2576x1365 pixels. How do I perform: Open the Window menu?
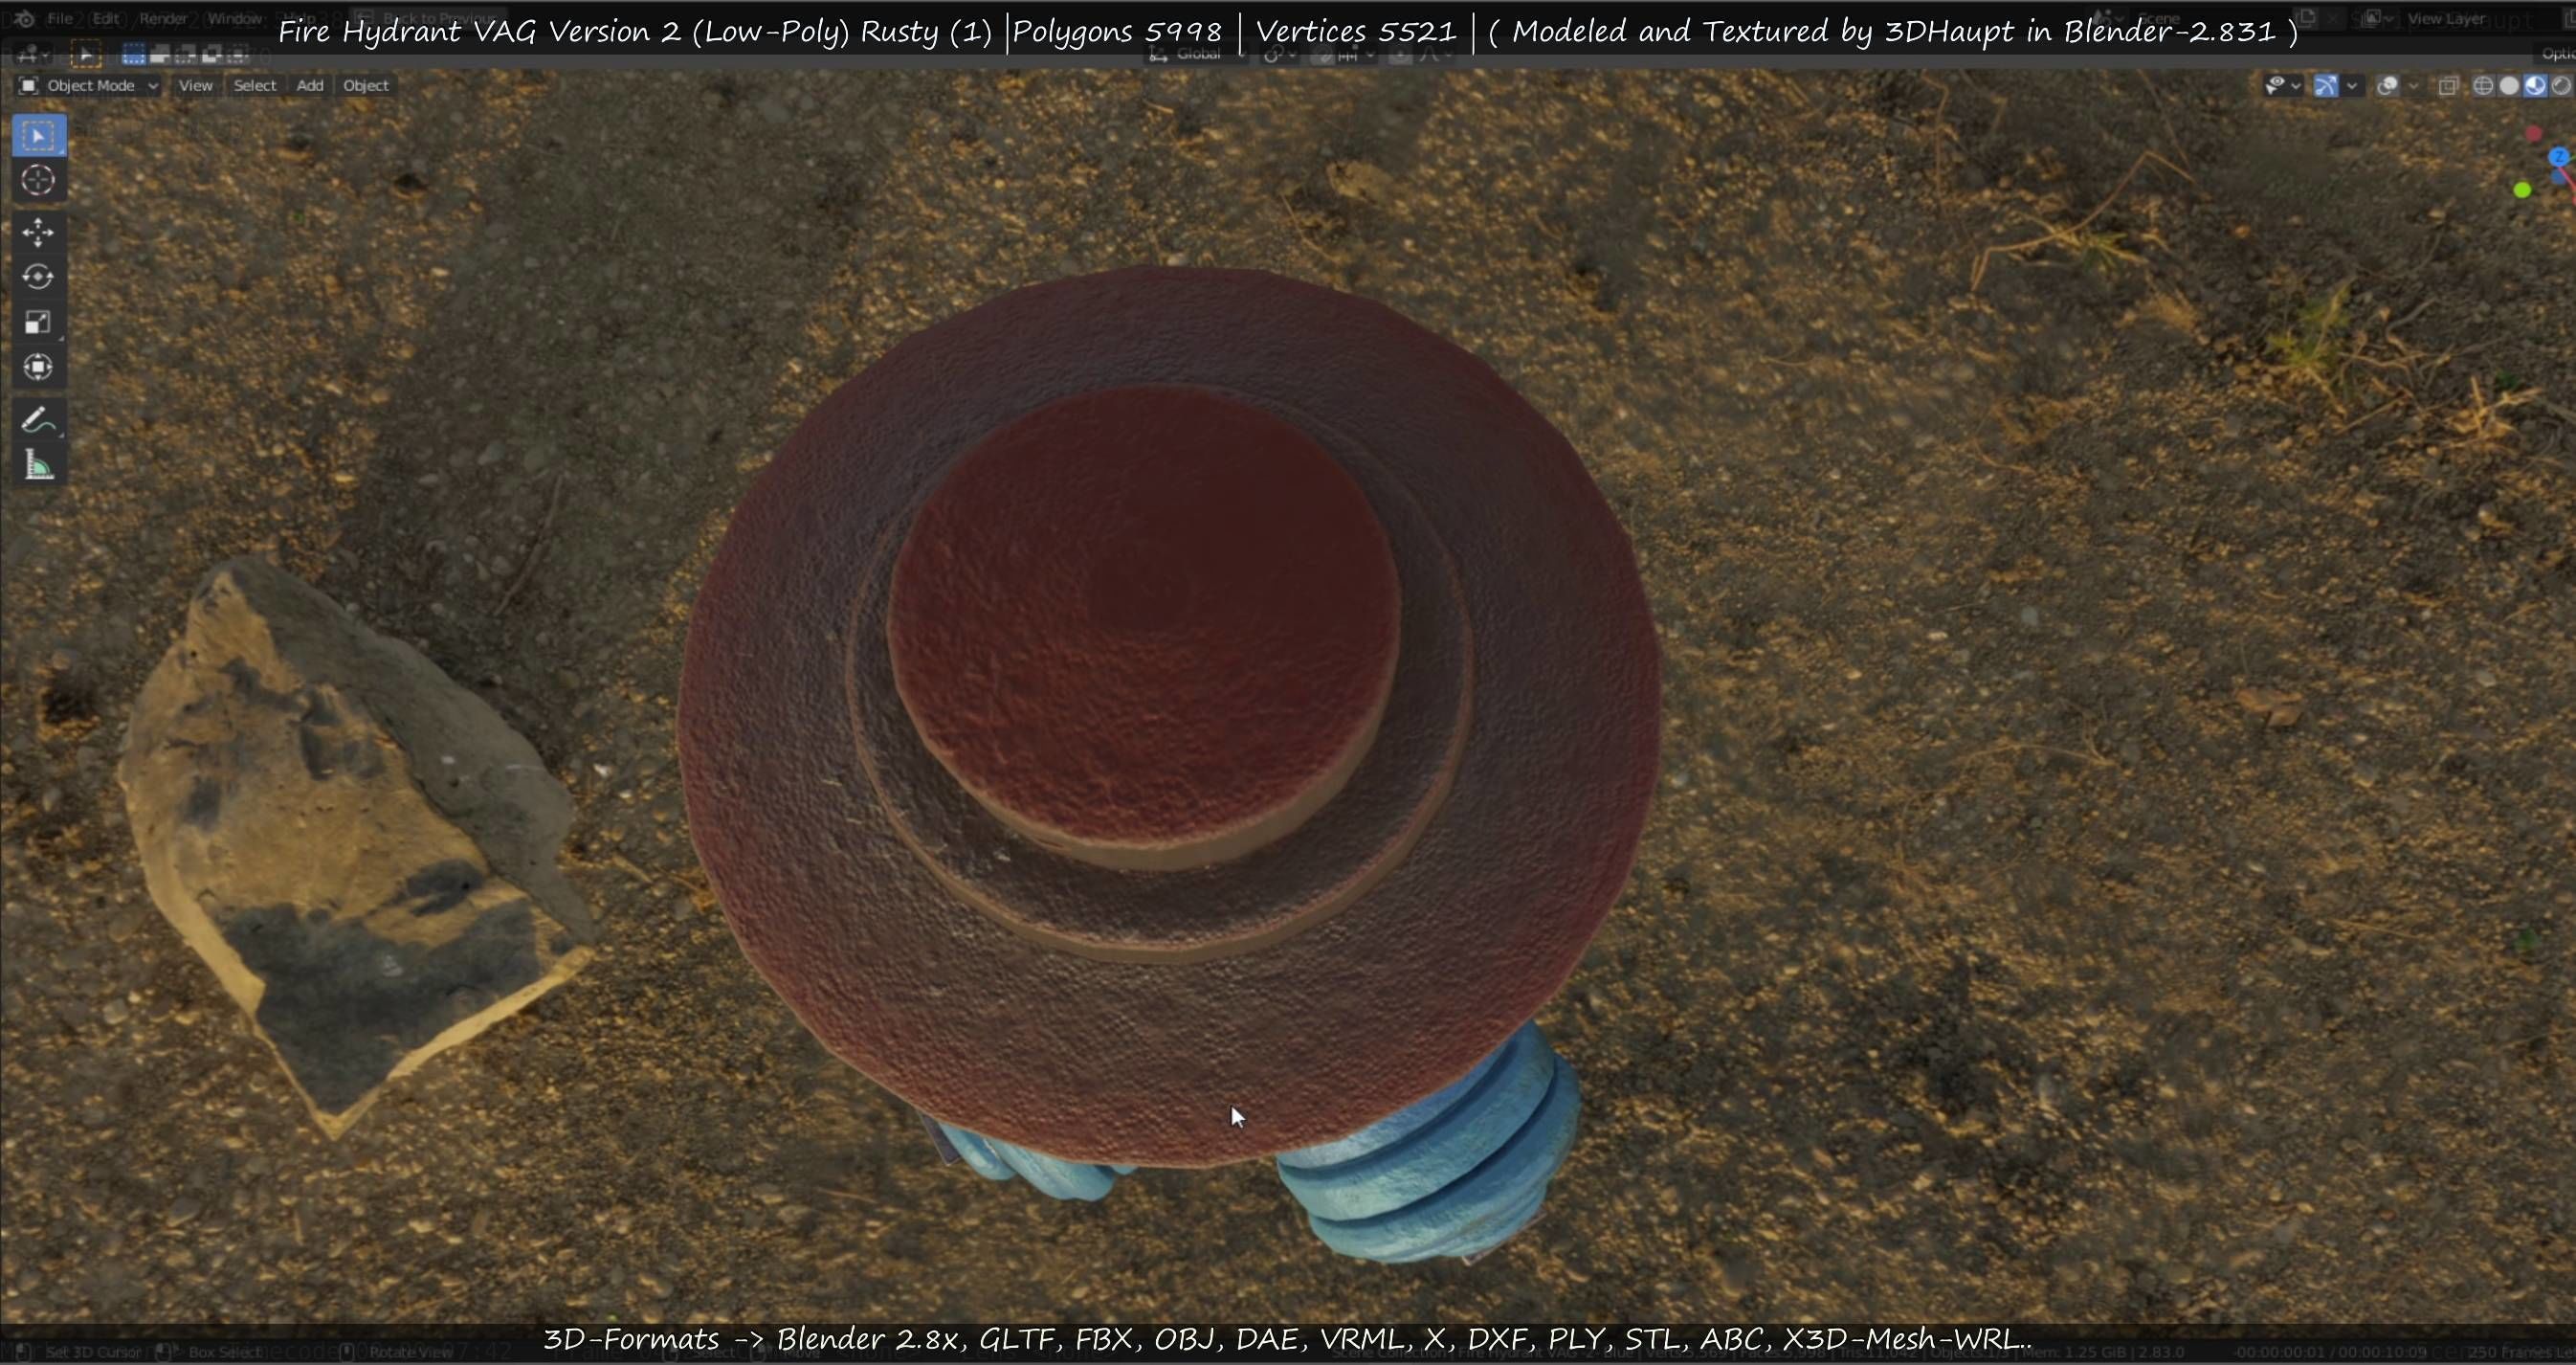click(x=235, y=18)
